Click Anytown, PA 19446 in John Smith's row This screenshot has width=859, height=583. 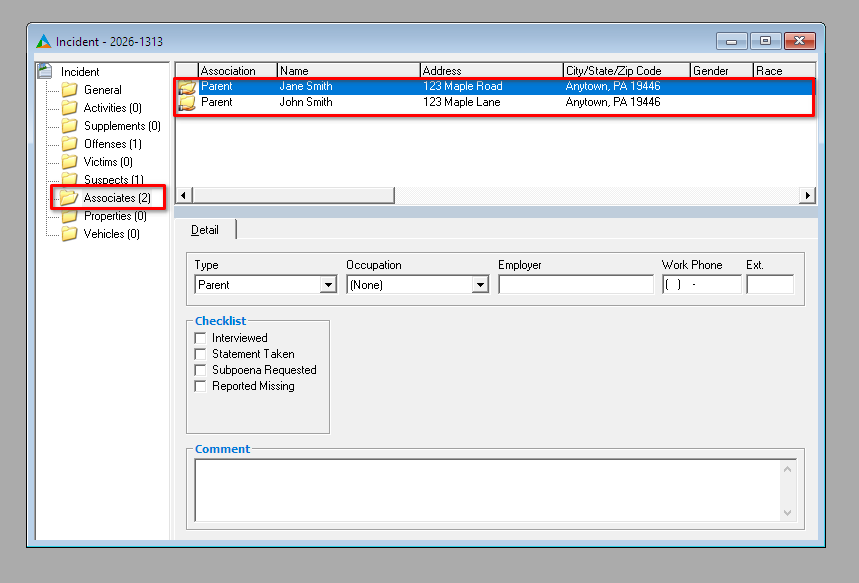pyautogui.click(x=613, y=102)
